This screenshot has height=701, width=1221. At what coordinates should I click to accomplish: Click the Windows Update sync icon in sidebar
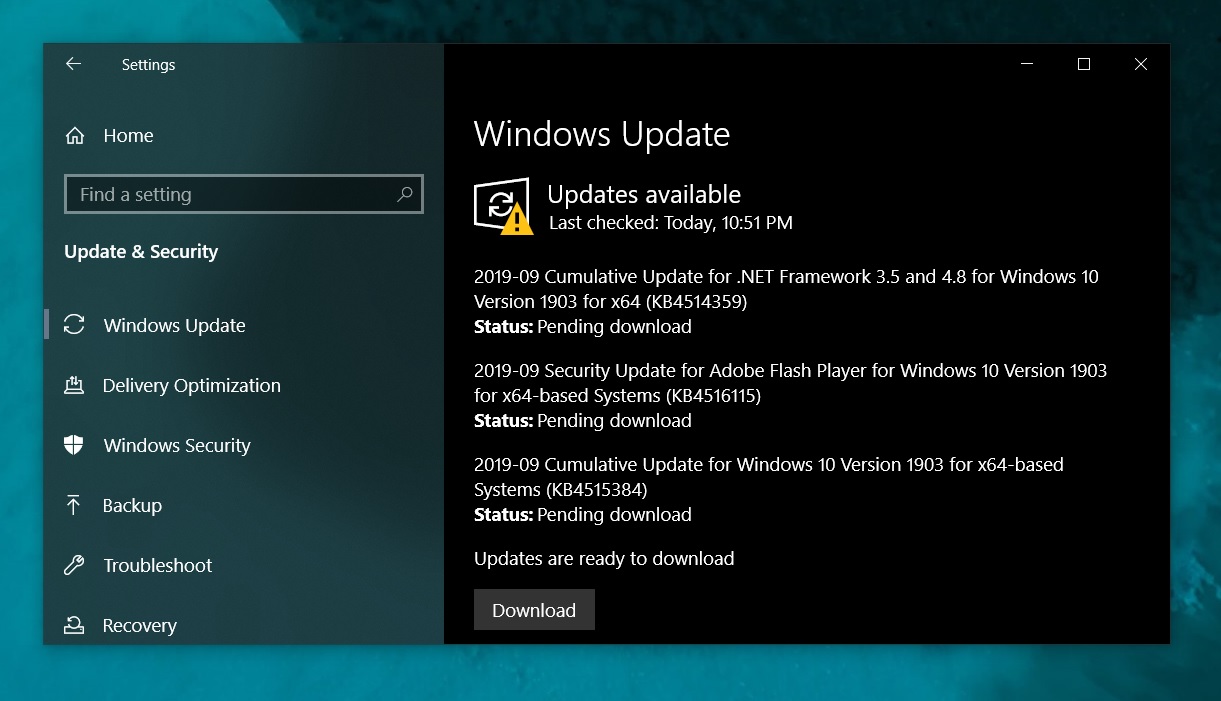point(74,325)
